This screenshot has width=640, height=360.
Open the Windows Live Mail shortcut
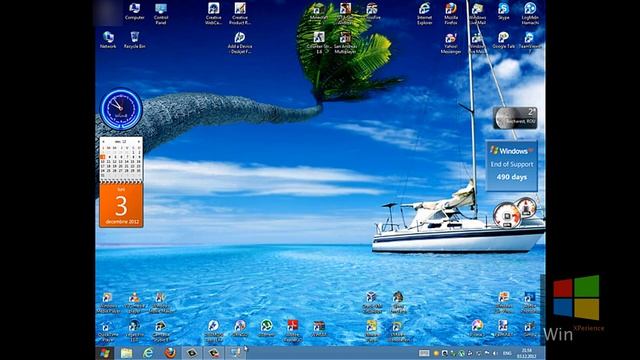pyautogui.click(x=477, y=13)
